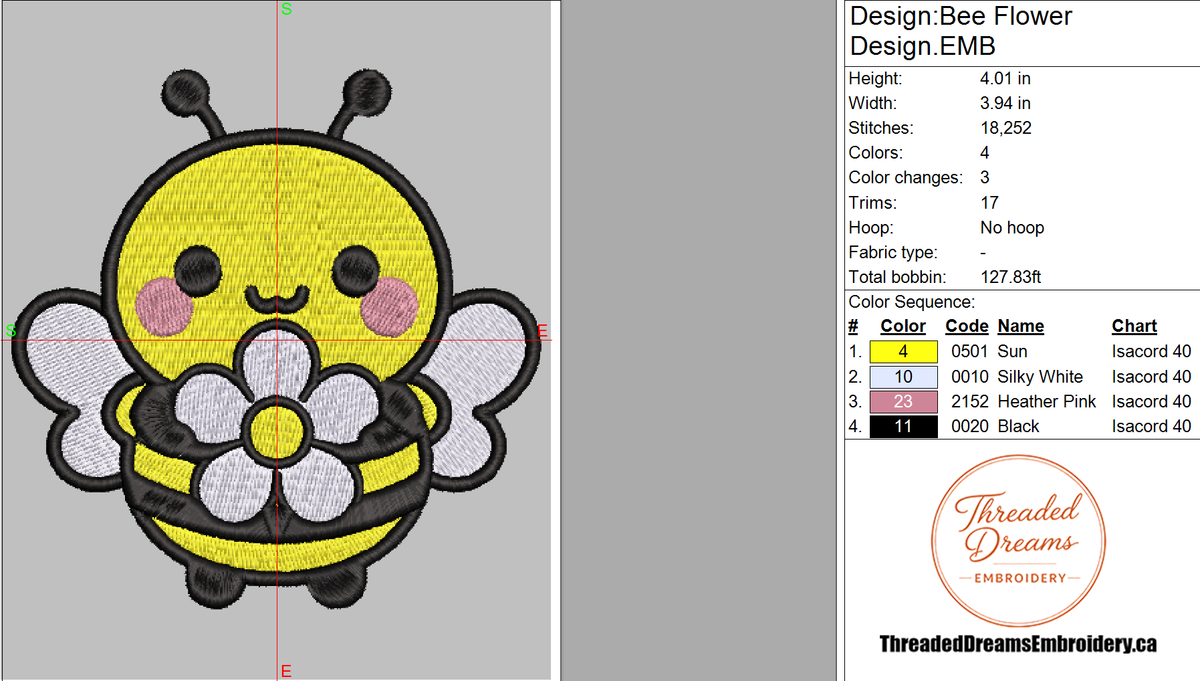Click the Black color swatch numbered 11
This screenshot has width=1200, height=681.
coord(904,427)
